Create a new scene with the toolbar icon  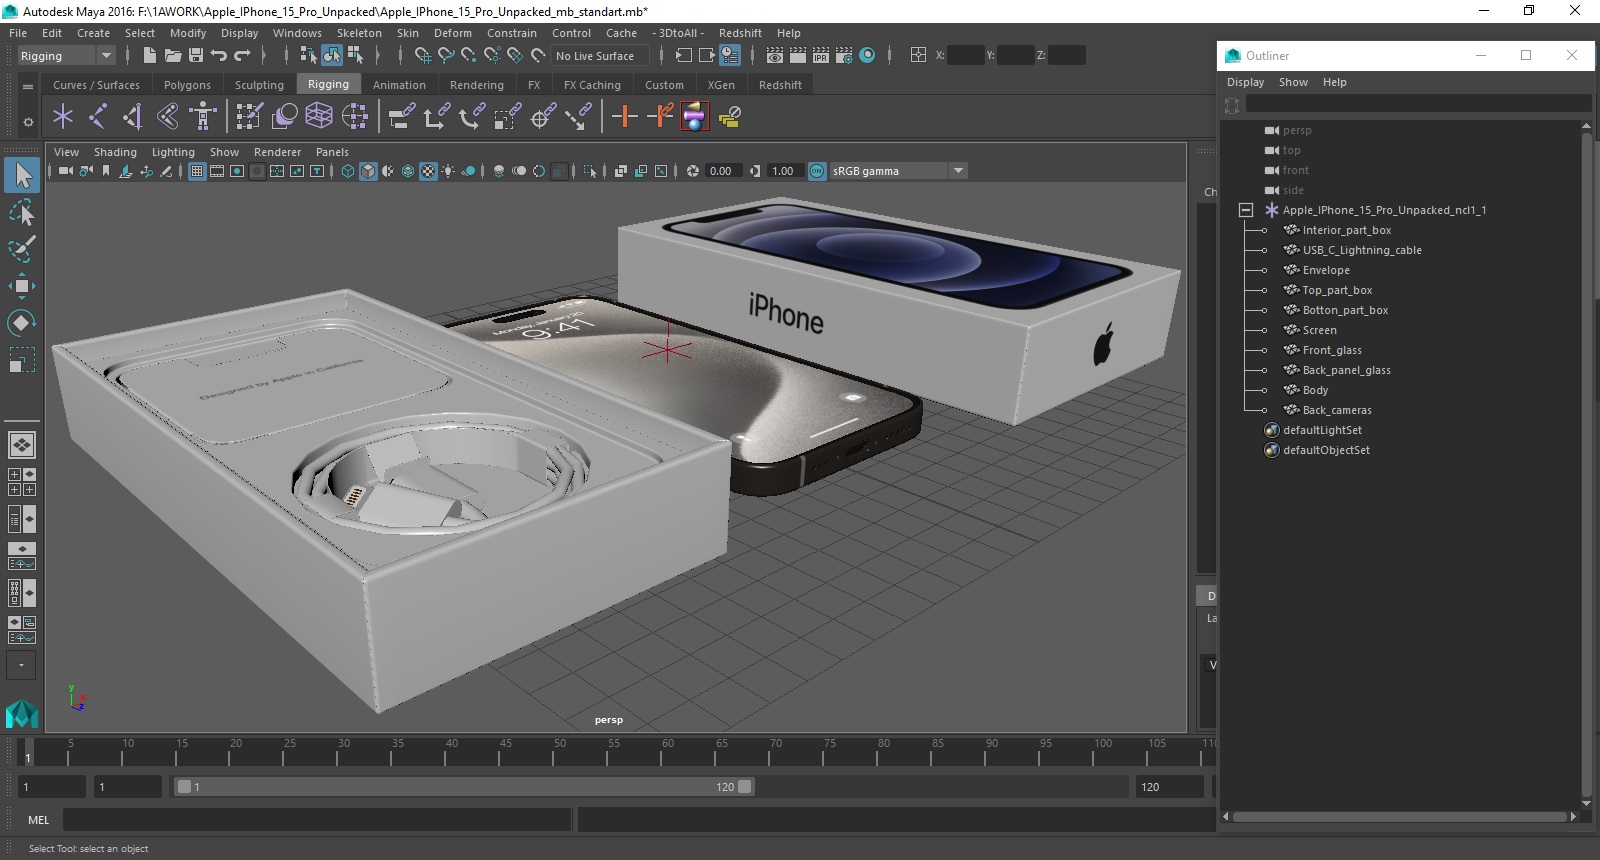[150, 56]
